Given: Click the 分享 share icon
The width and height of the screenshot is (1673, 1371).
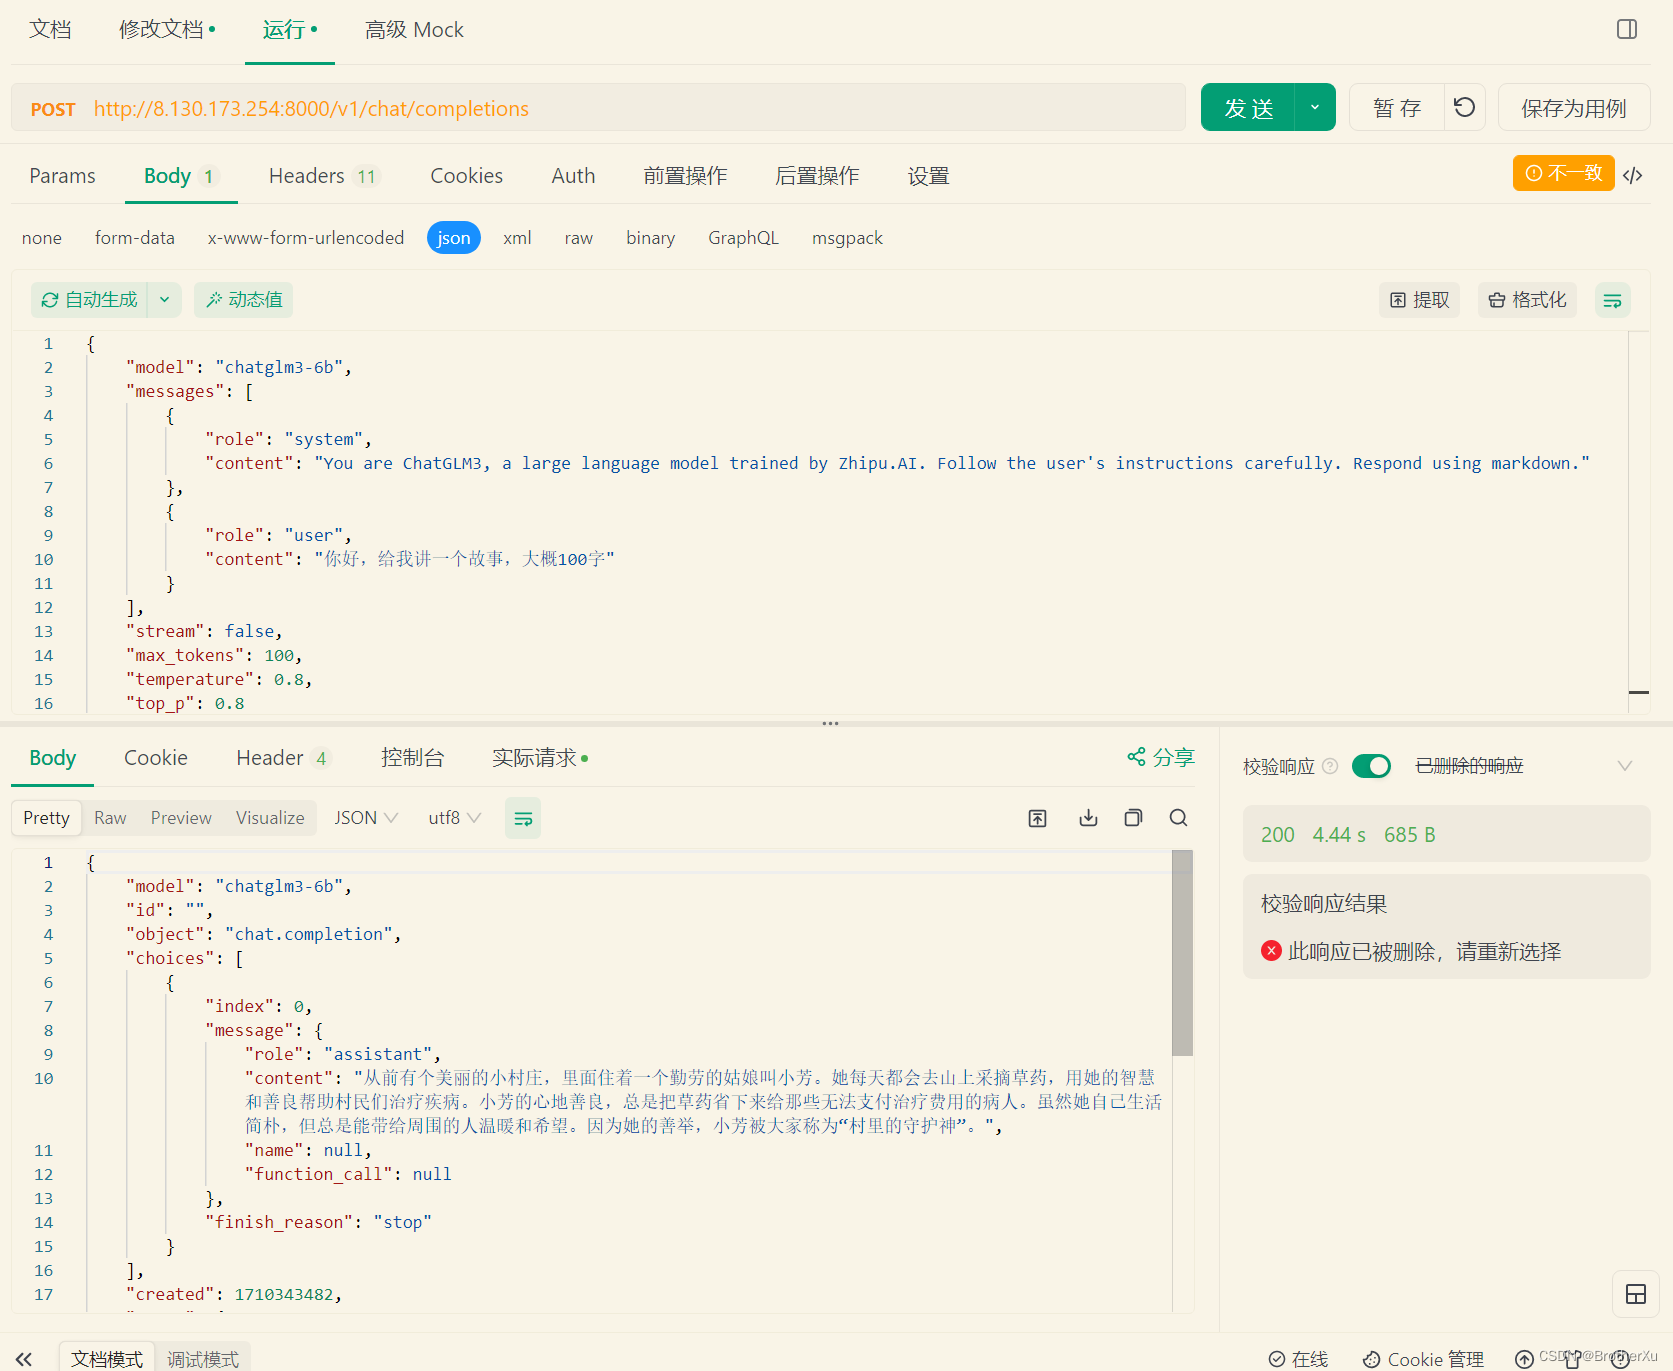Looking at the screenshot, I should coord(1161,757).
